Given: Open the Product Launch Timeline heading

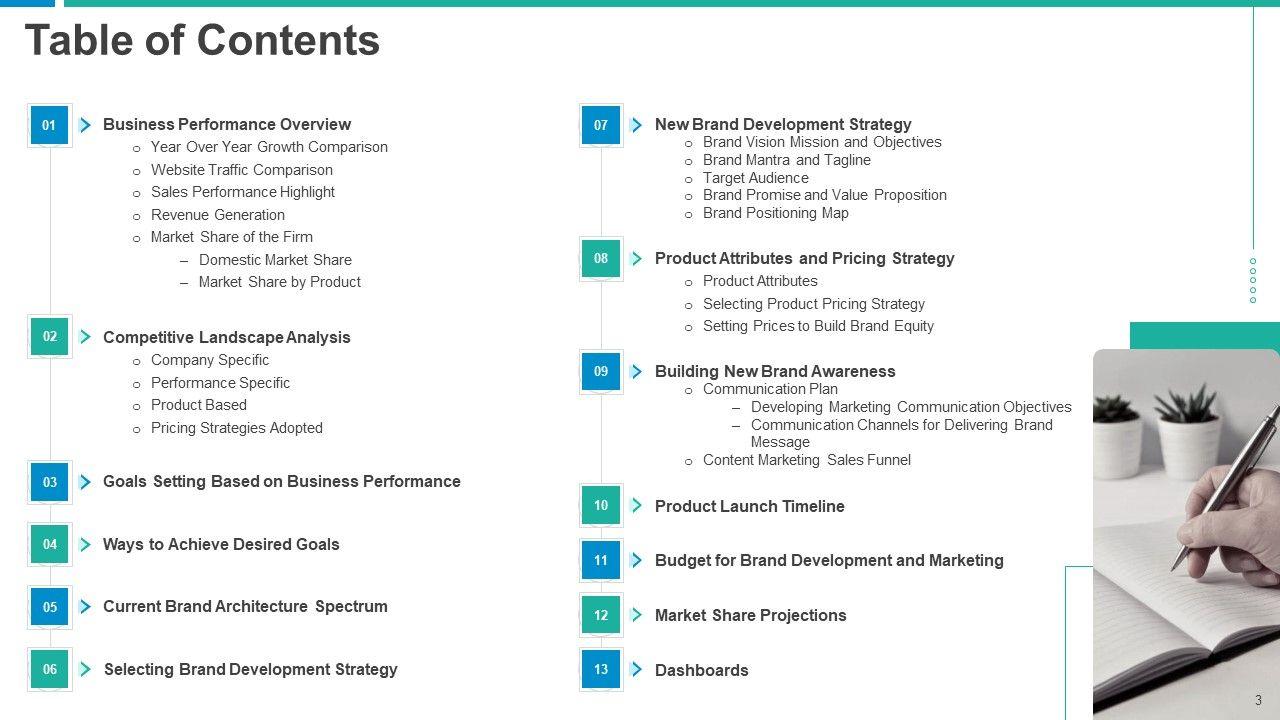Looking at the screenshot, I should tap(749, 506).
